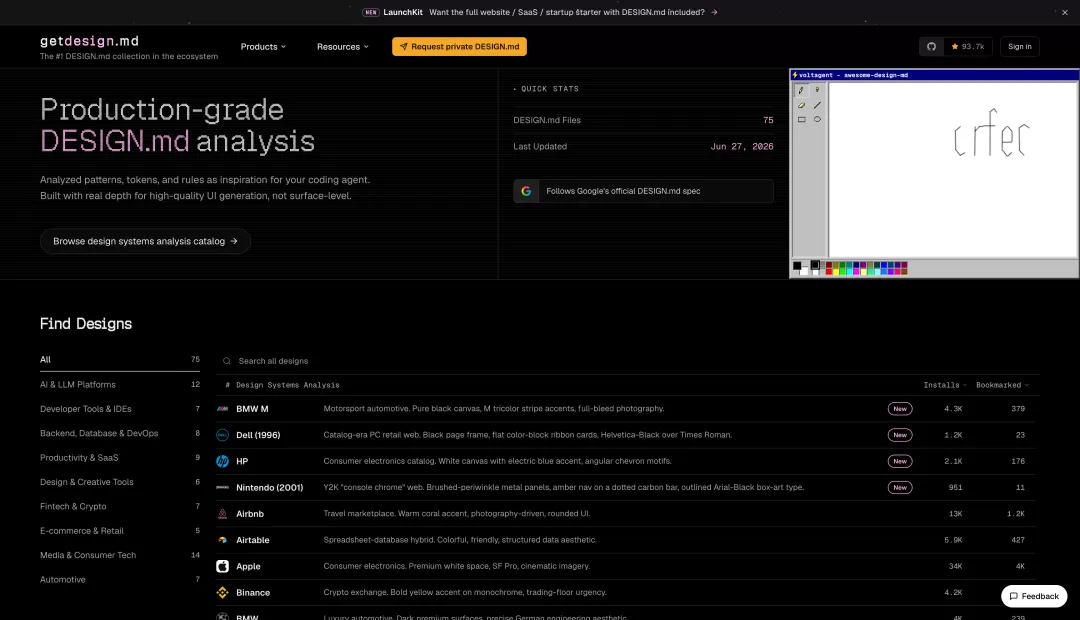The image size is (1080, 620).
Task: Pick the bright red palette swatch
Action: 829,271
